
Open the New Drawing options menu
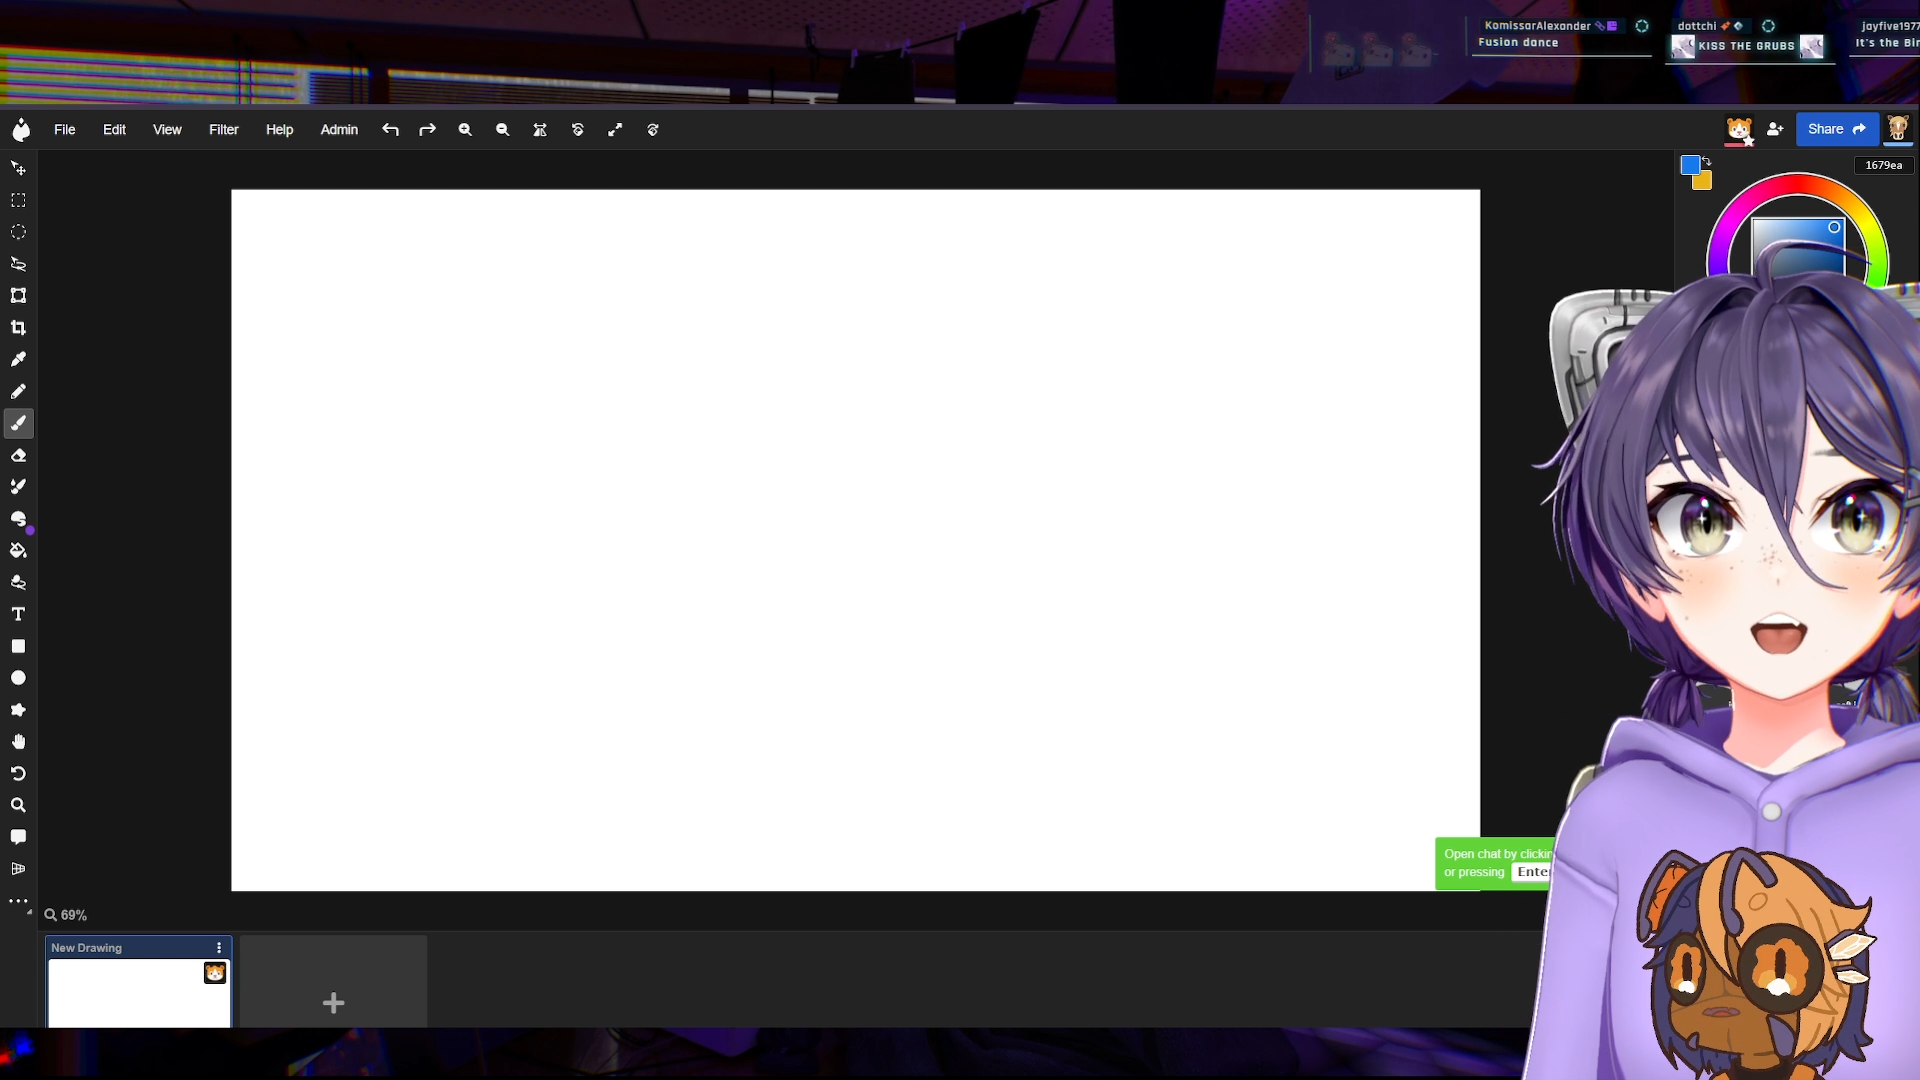coord(219,948)
